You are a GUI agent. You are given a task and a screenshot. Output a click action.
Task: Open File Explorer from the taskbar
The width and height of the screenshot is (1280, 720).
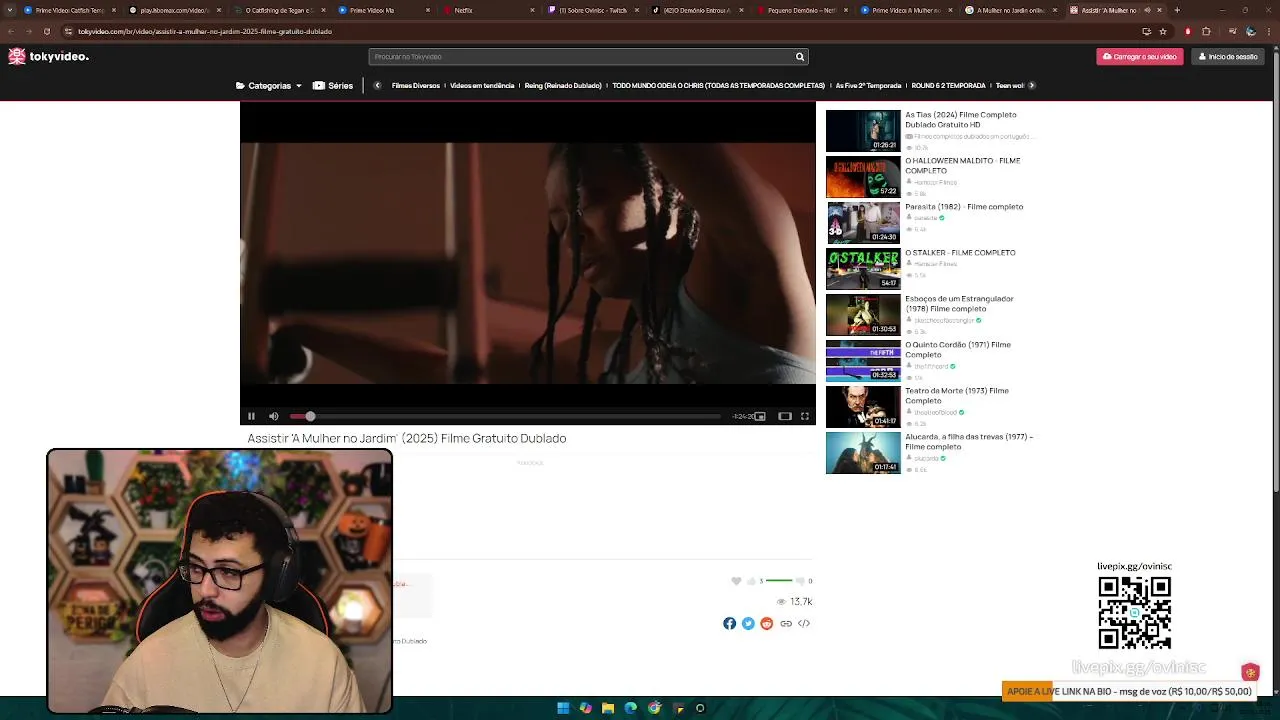point(608,708)
